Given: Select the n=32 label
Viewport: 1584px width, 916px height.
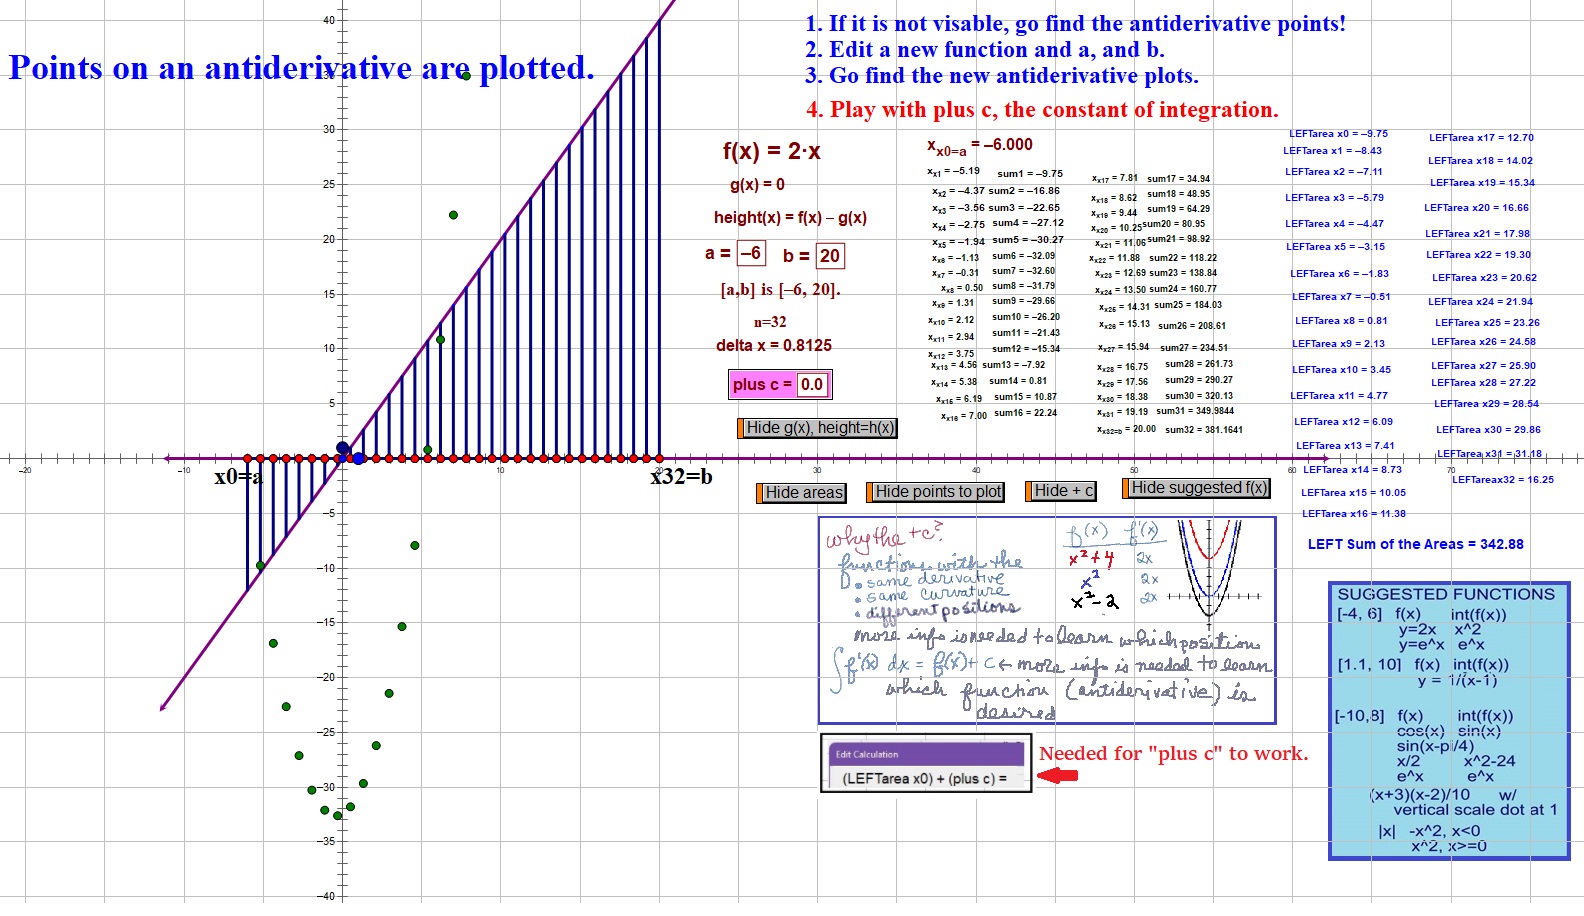Looking at the screenshot, I should tap(770, 322).
